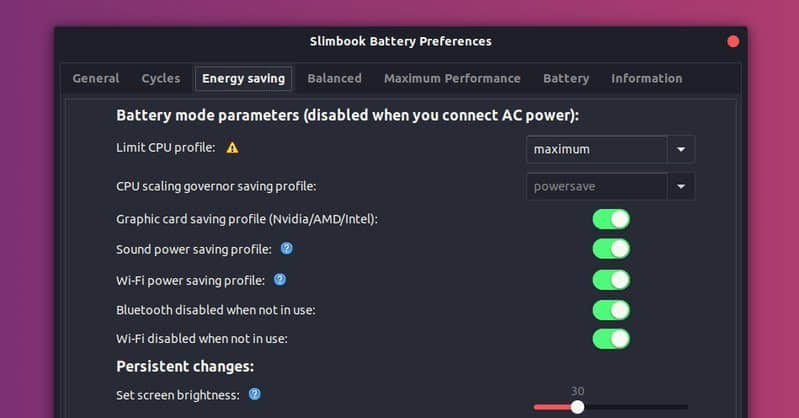The height and width of the screenshot is (418, 799).
Task: Click help icon next to Sound power saving
Action: 287,248
